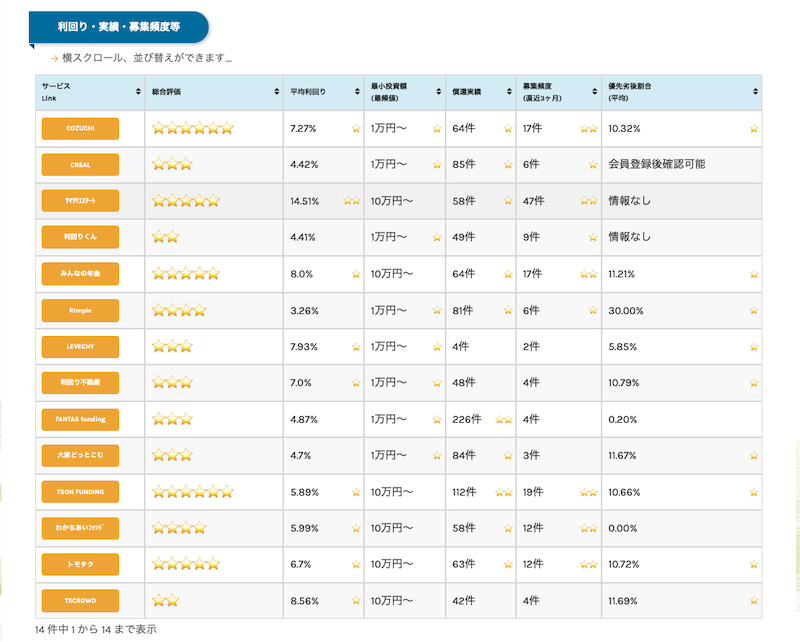Open the TSON FUNDING link button
This screenshot has width=800, height=642.
coord(80,492)
